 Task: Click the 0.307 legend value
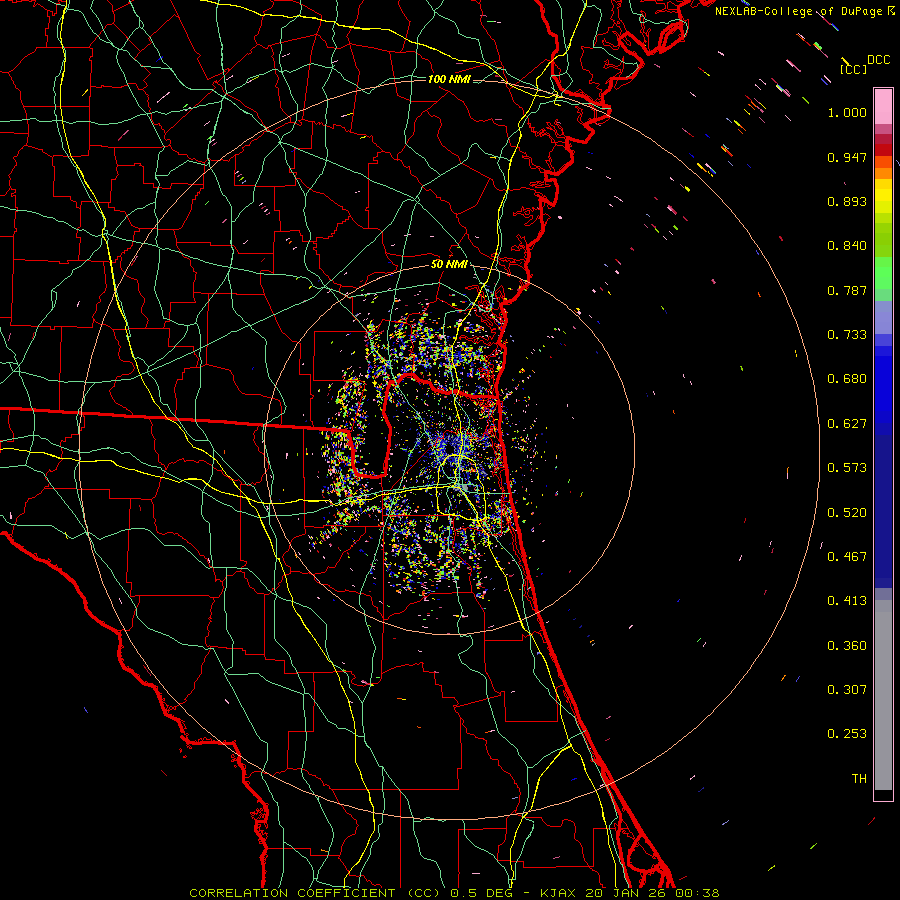[x=847, y=690]
